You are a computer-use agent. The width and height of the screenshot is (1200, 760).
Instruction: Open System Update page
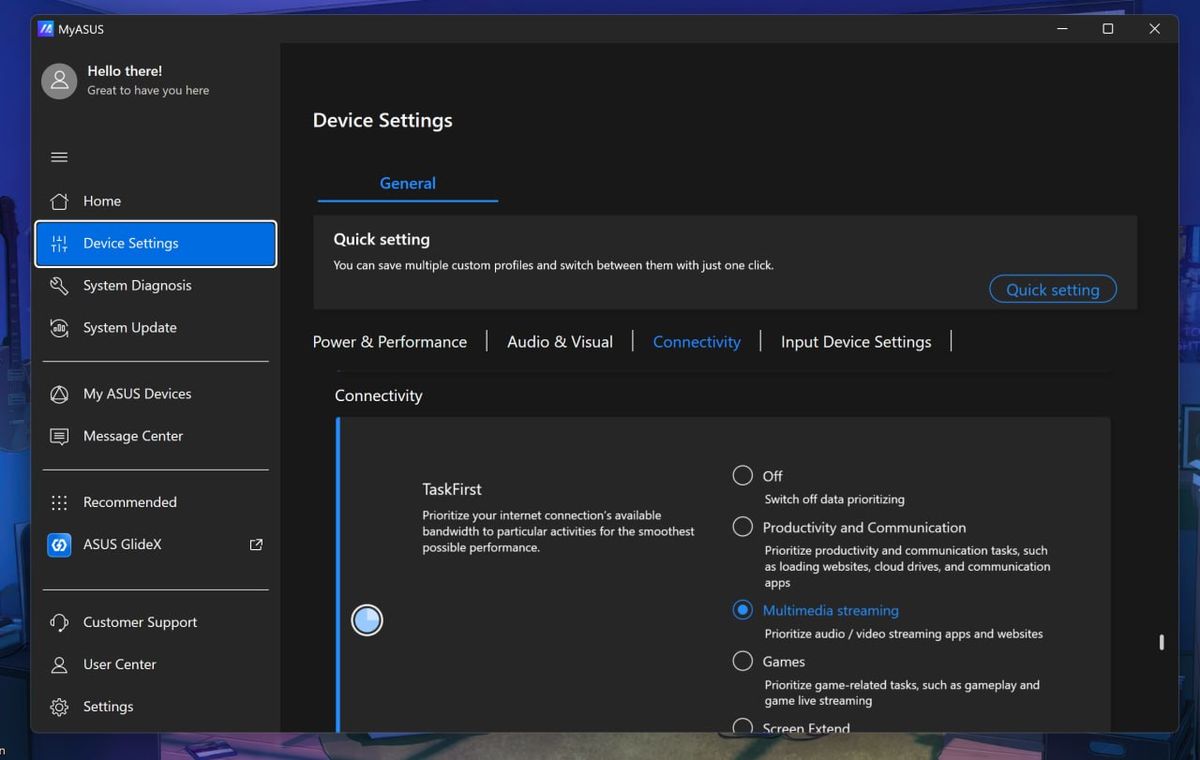155,327
